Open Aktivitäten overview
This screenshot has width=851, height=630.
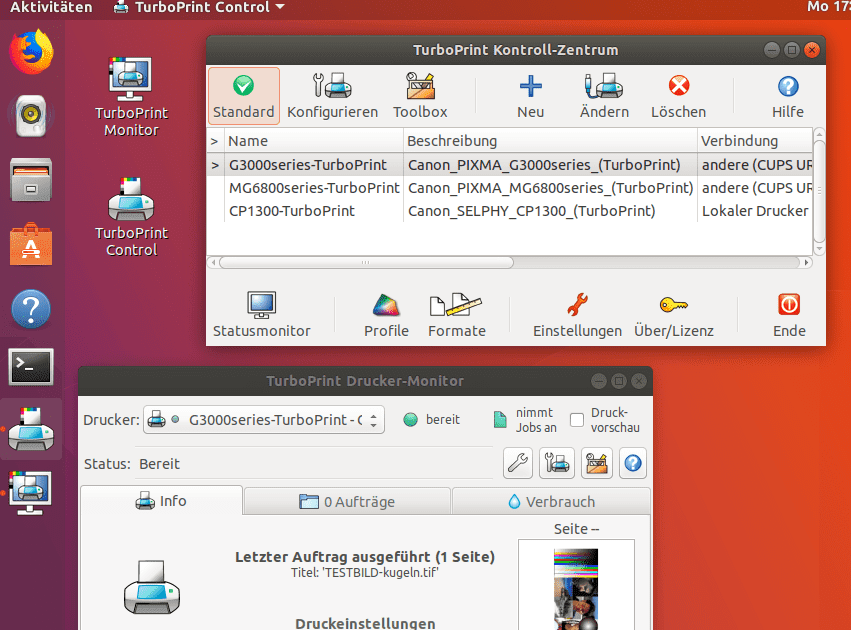[x=52, y=8]
